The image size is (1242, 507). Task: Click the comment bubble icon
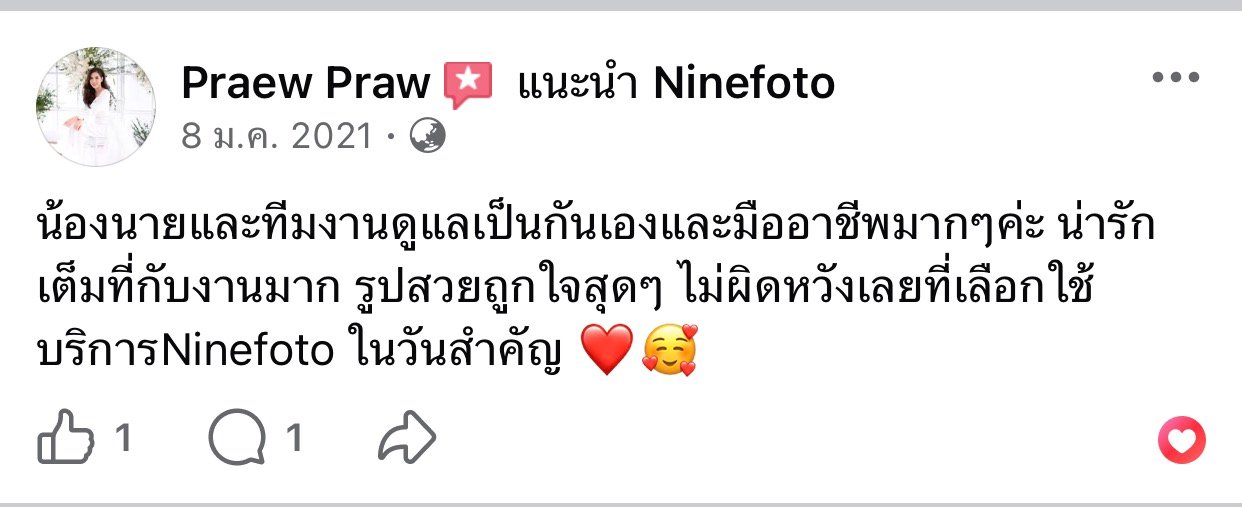(238, 438)
